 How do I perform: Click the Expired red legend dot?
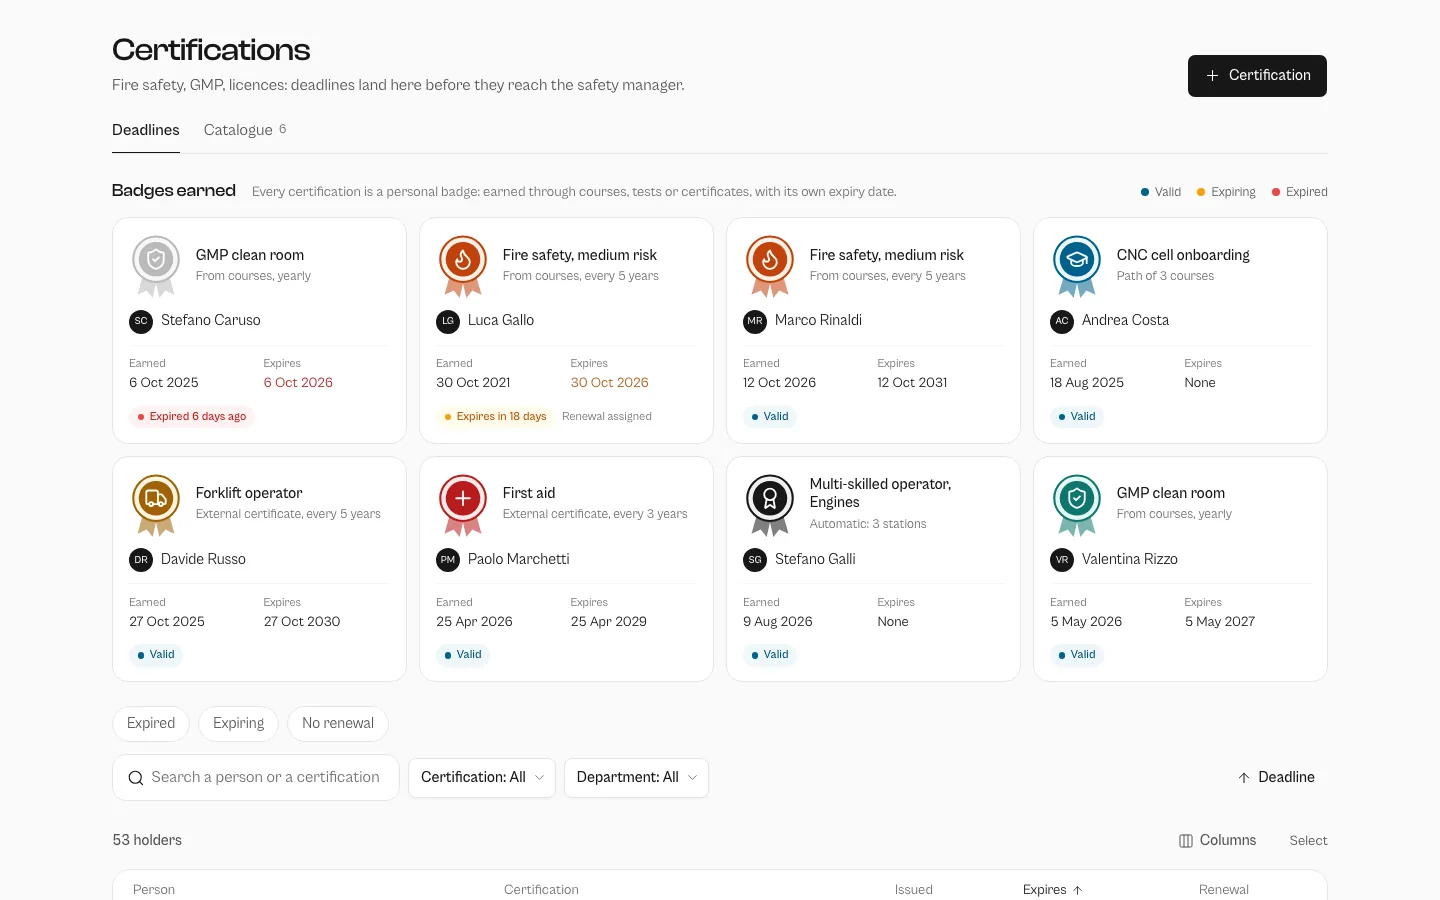(1276, 192)
